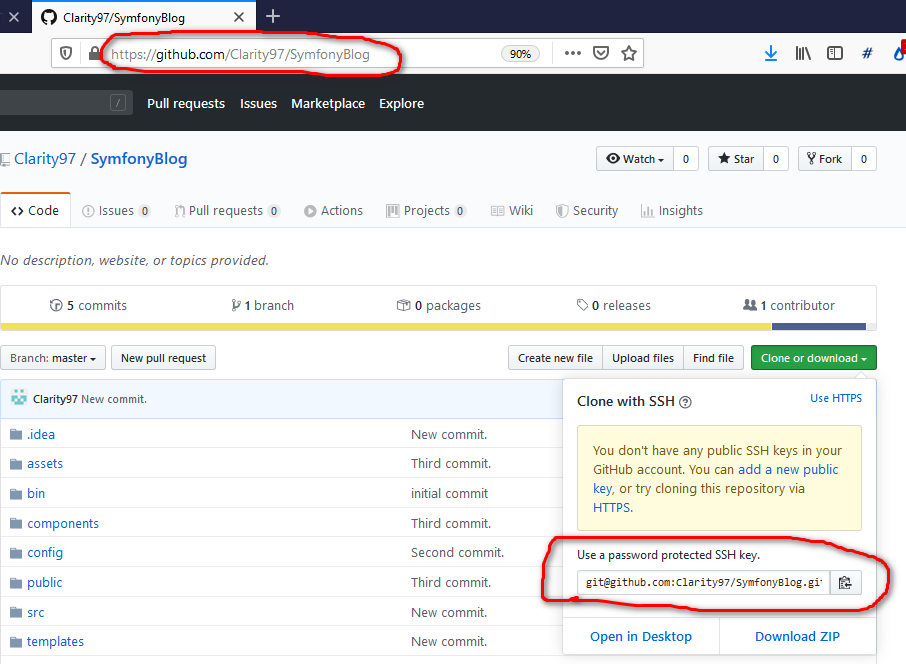
Task: Switch to repository Pull requests tab
Action: click(227, 211)
